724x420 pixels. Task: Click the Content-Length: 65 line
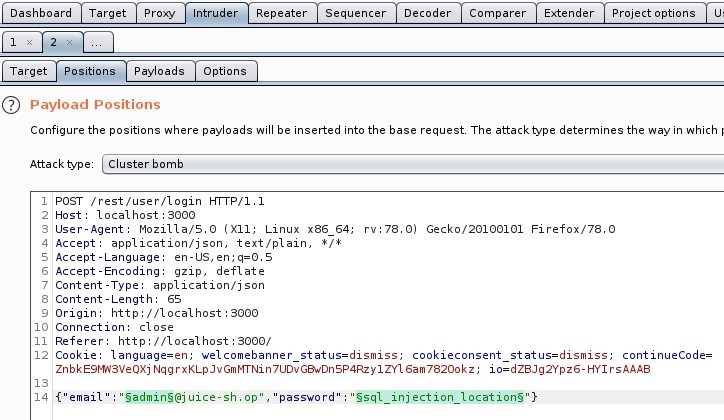[x=118, y=299]
